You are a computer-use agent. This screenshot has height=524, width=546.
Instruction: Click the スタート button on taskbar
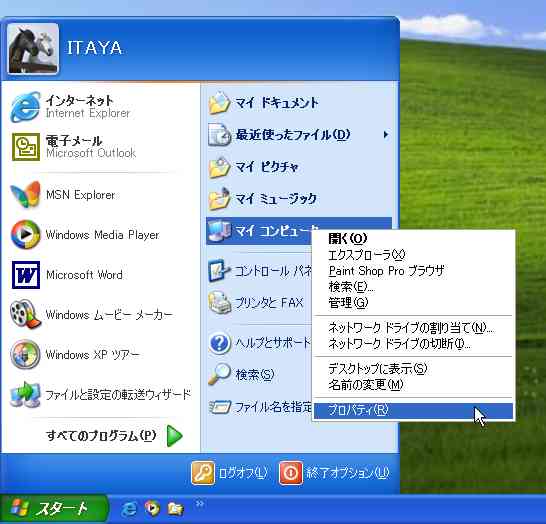pos(54,509)
